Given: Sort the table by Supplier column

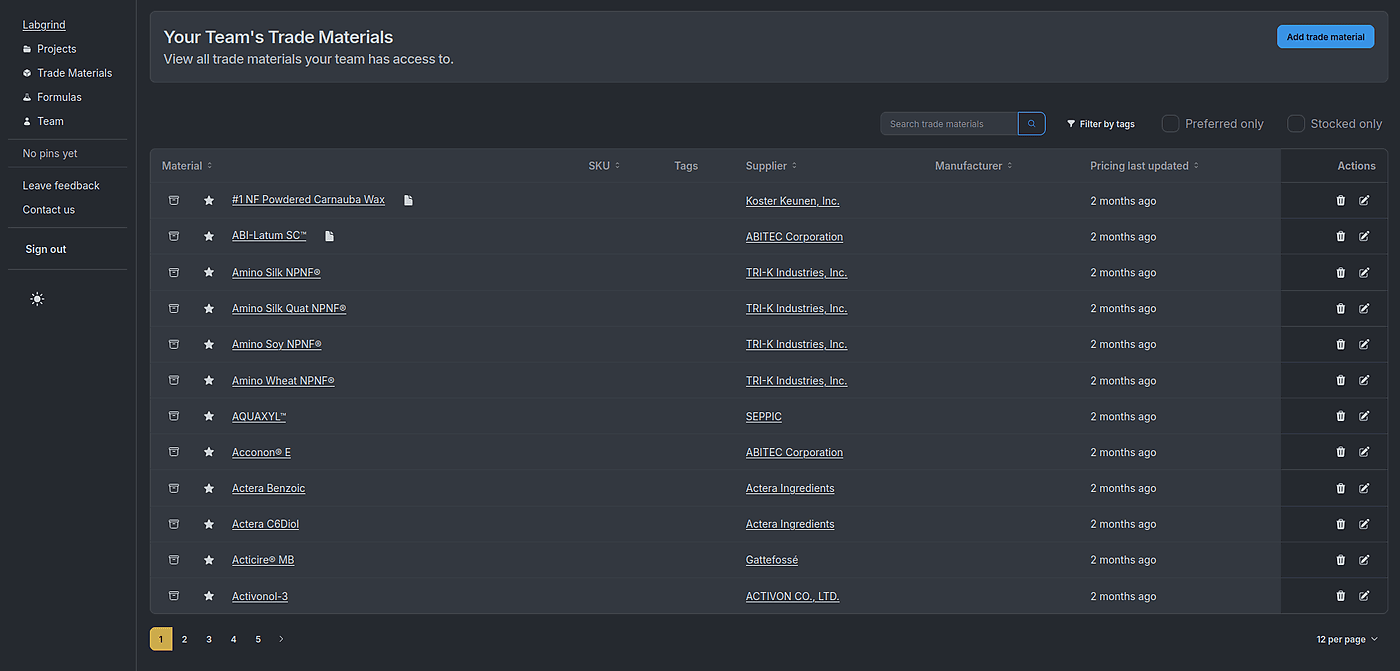Looking at the screenshot, I should tap(770, 165).
